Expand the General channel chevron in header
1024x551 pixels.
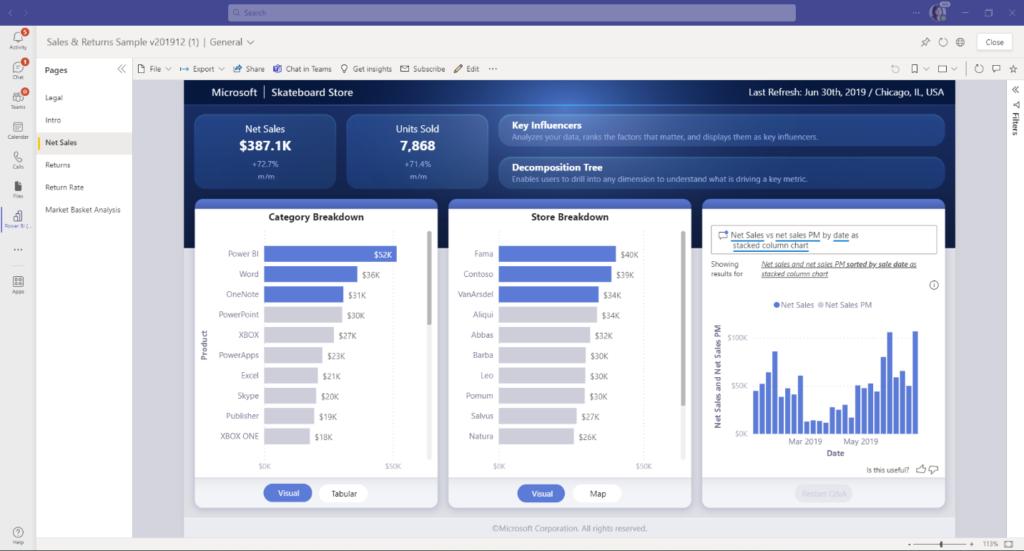[251, 42]
